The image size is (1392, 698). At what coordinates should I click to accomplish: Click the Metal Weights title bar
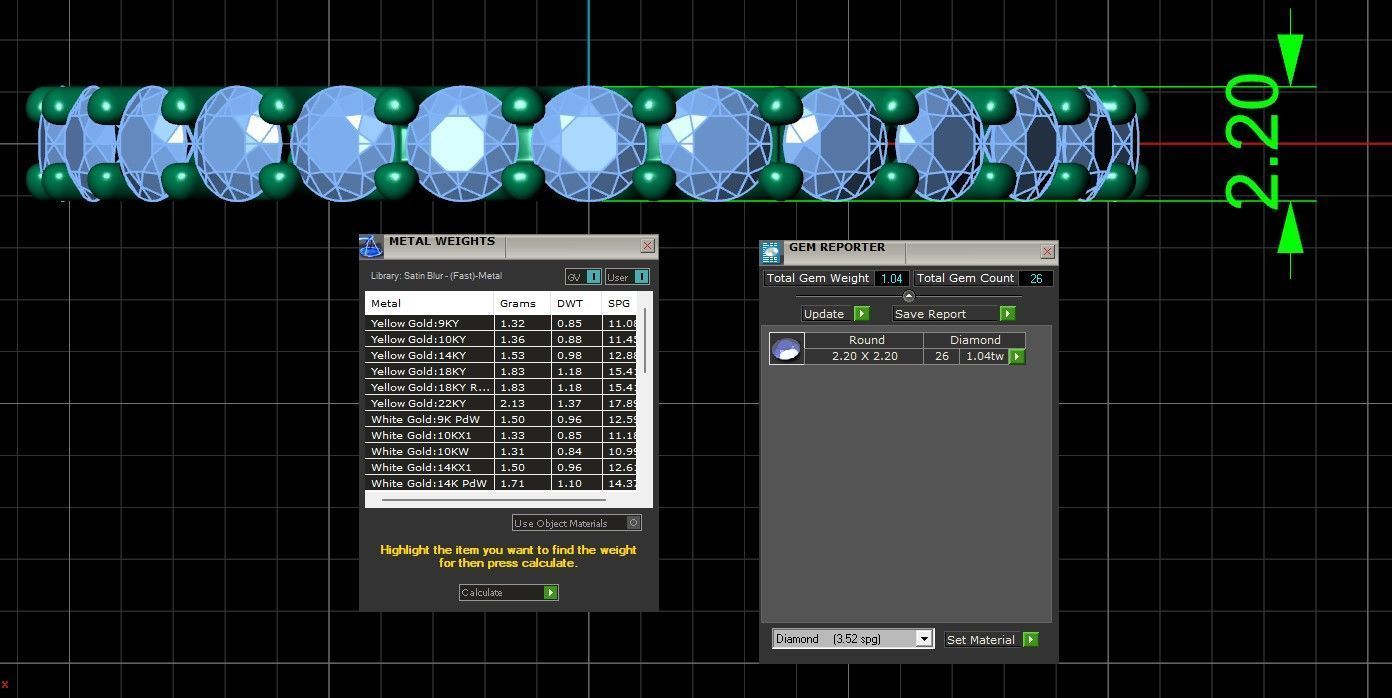(510, 245)
